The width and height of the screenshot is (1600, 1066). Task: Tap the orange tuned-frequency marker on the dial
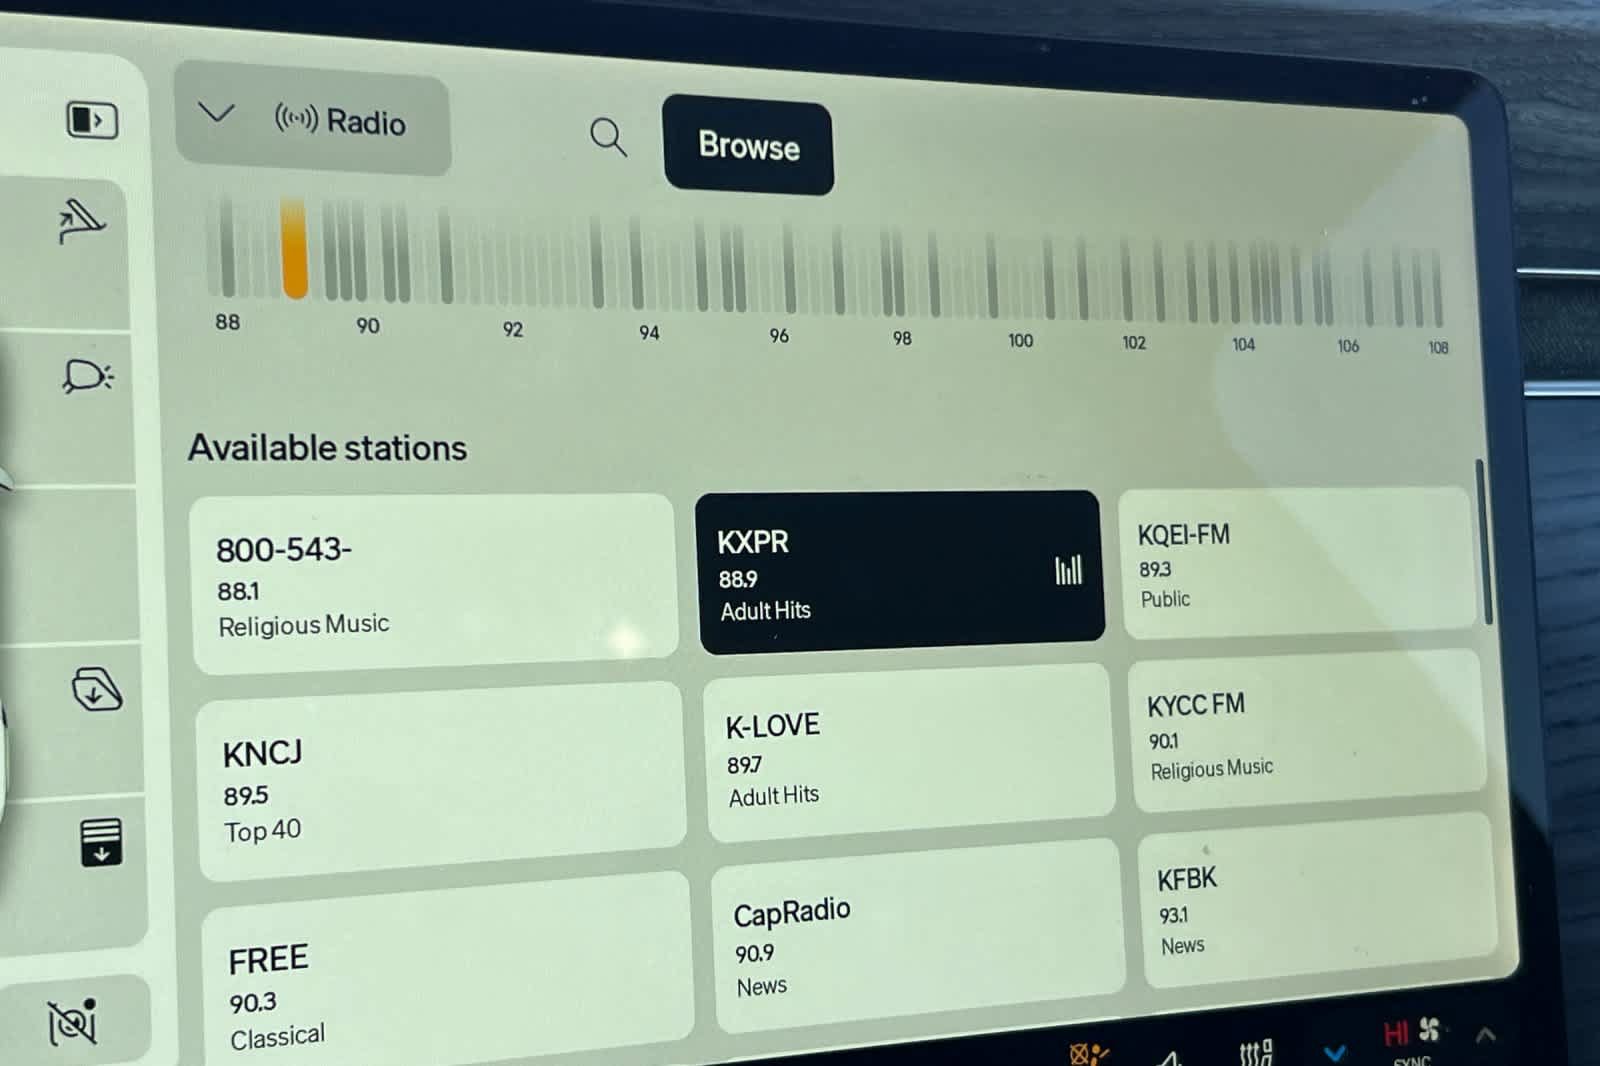pos(294,248)
